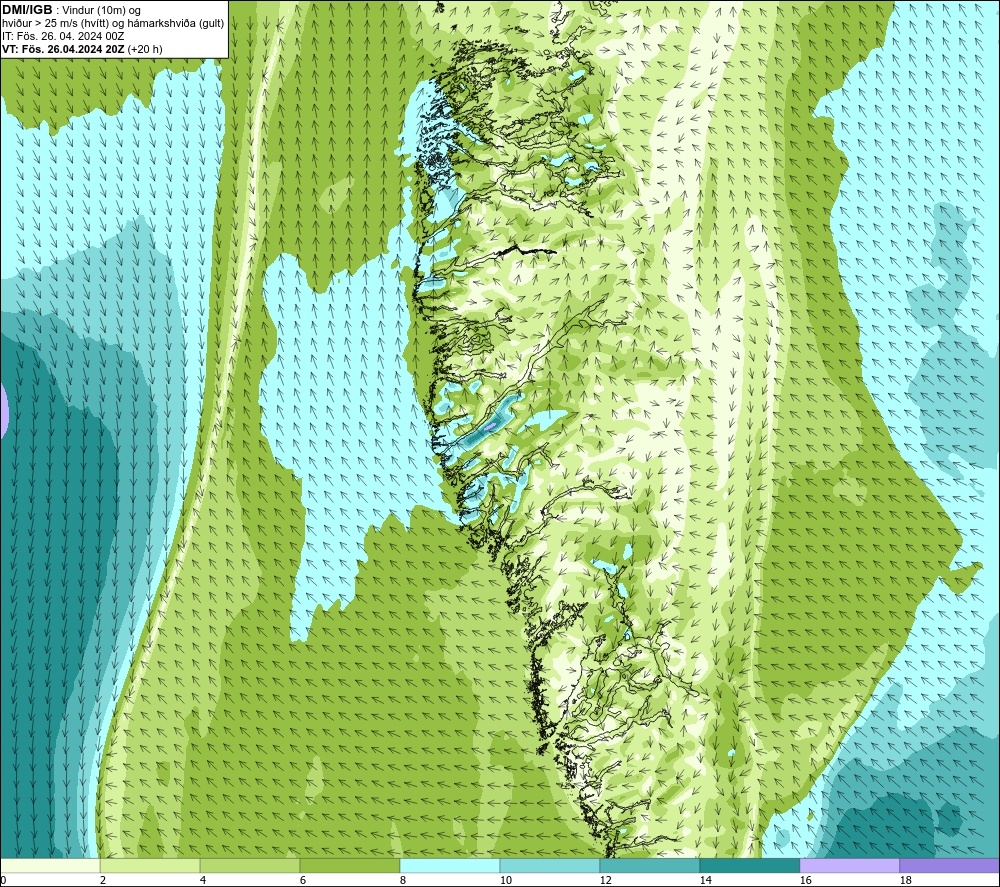Screen dimensions: 1000x887
Task: Click the '6' label on the color scale
Action: (x=303, y=880)
